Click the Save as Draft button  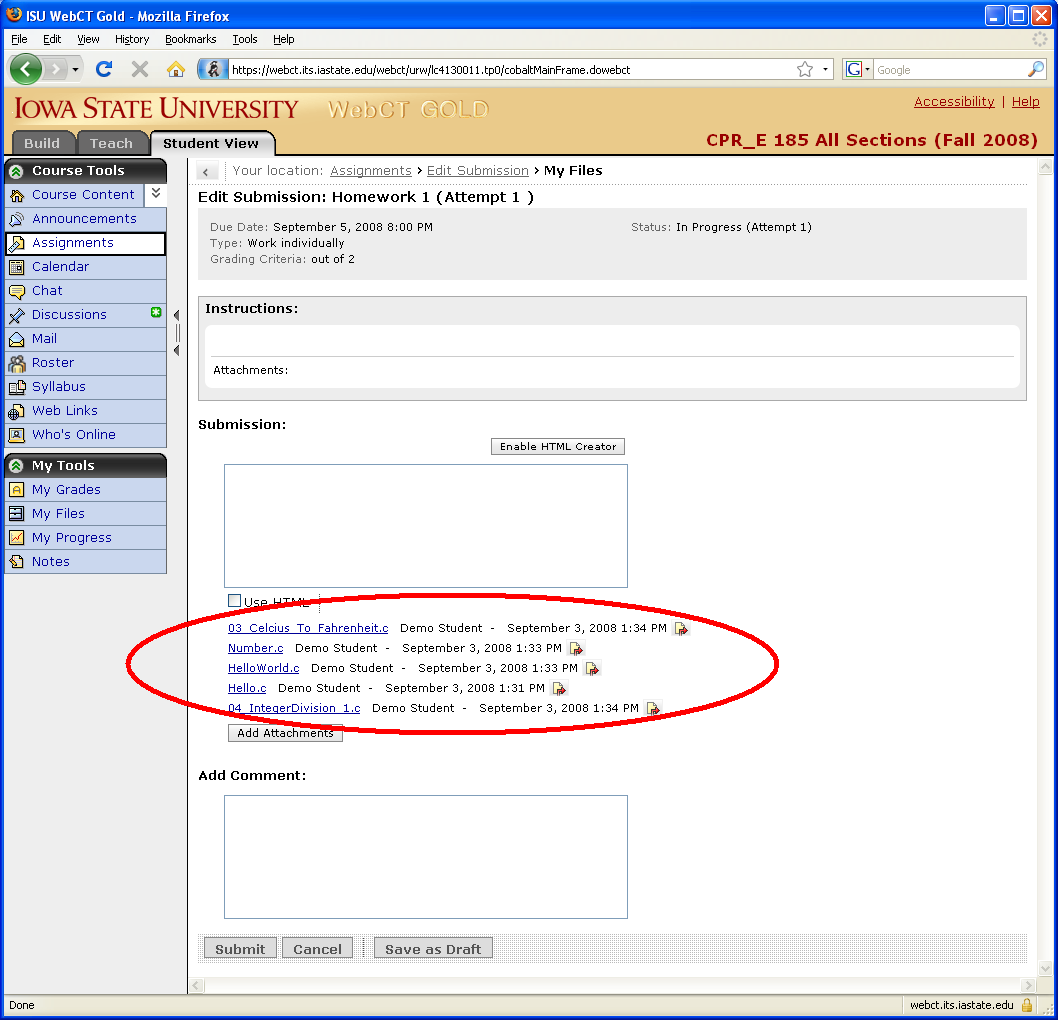433,949
